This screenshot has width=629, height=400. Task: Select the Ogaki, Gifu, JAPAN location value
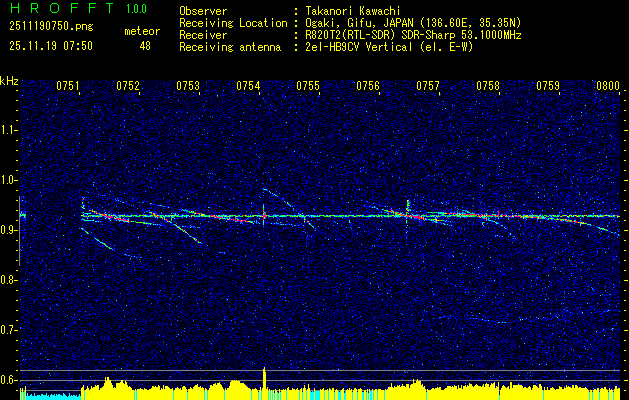tap(413, 23)
